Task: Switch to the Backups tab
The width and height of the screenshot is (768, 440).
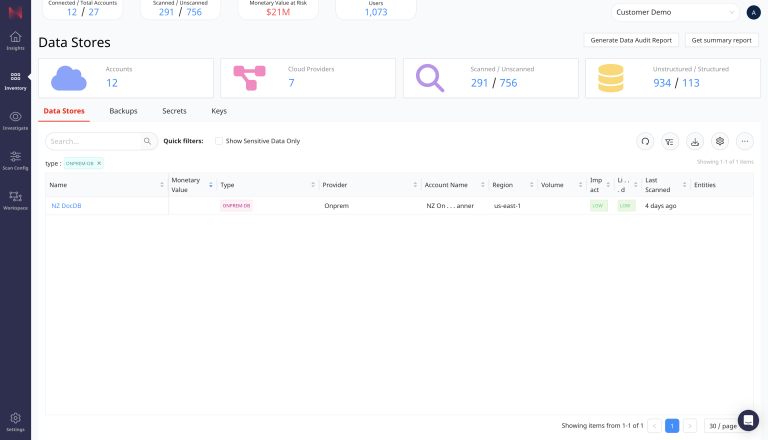Action: click(123, 111)
